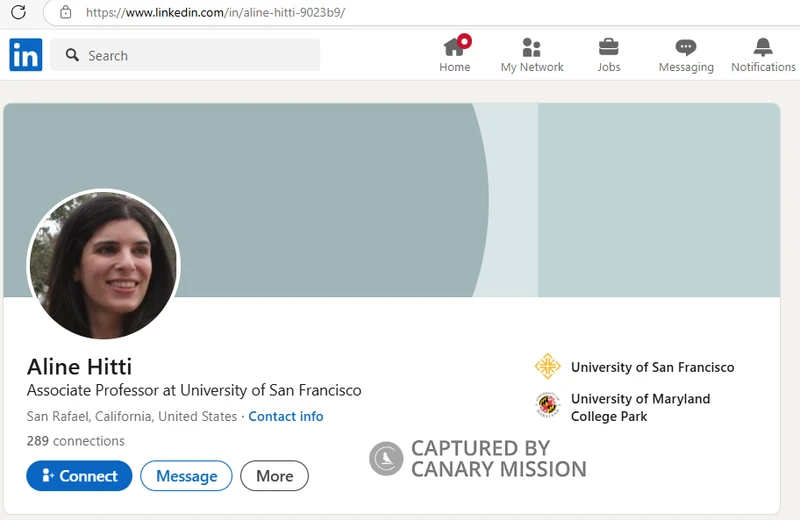
Task: Open the Messaging speech bubble icon
Action: click(x=685, y=47)
